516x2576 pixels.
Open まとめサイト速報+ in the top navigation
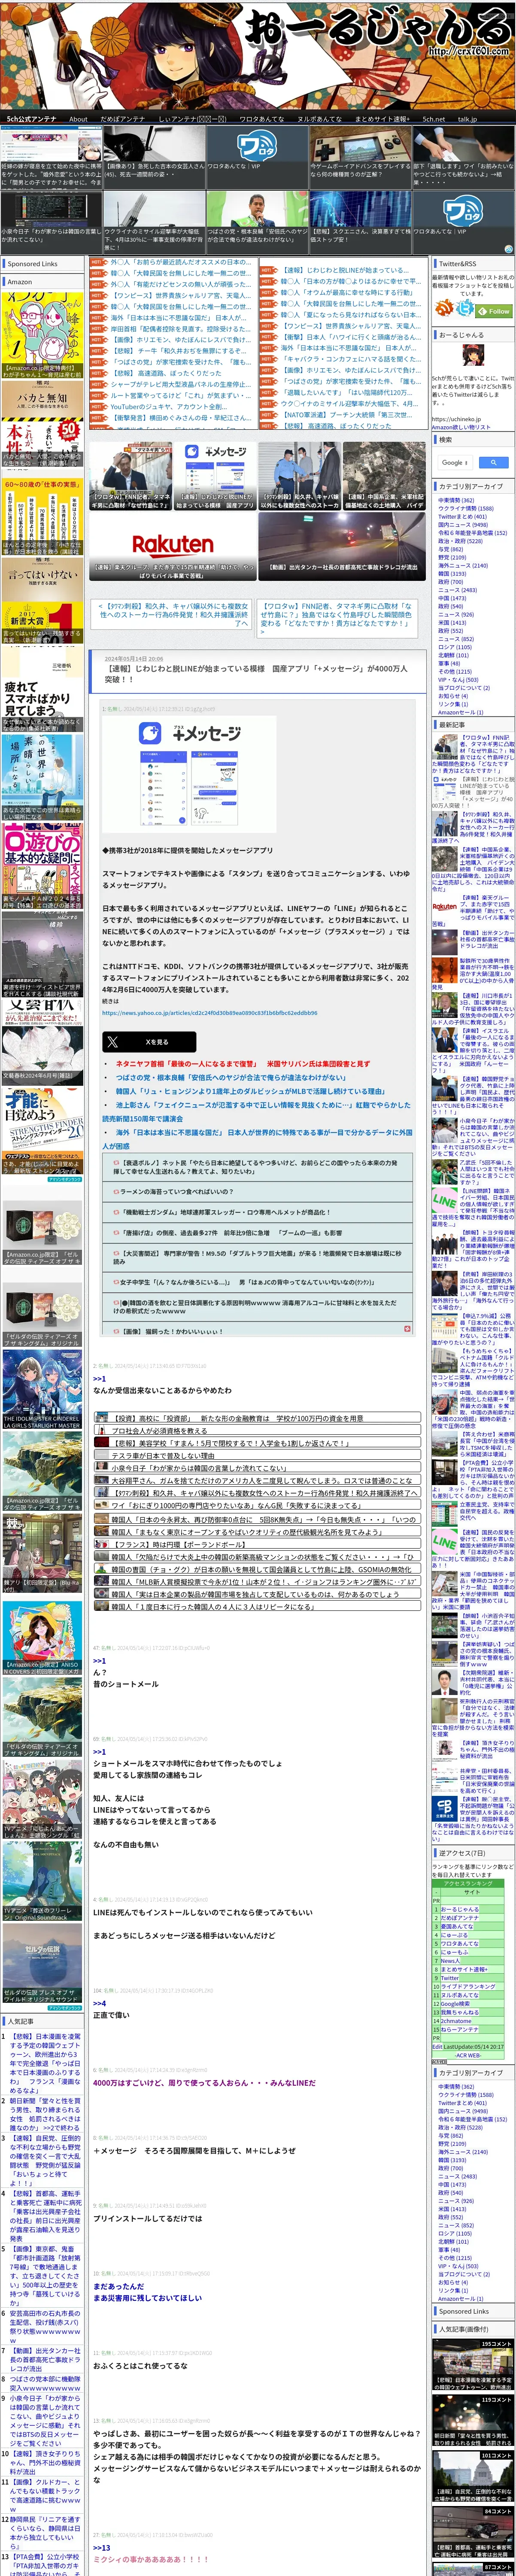click(382, 119)
